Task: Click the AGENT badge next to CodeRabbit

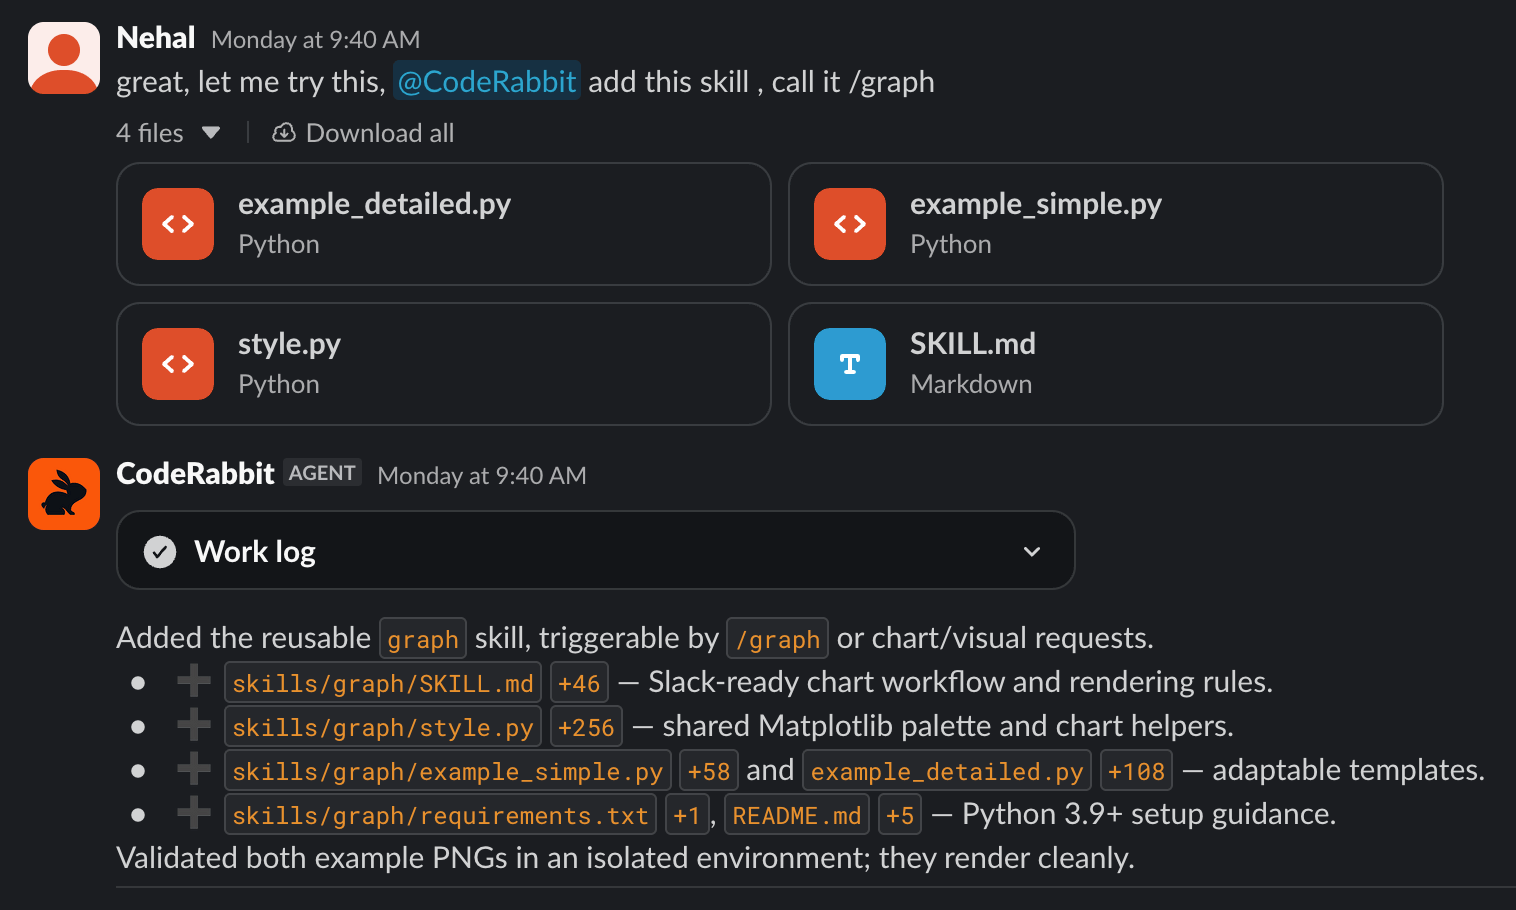Action: [x=322, y=473]
